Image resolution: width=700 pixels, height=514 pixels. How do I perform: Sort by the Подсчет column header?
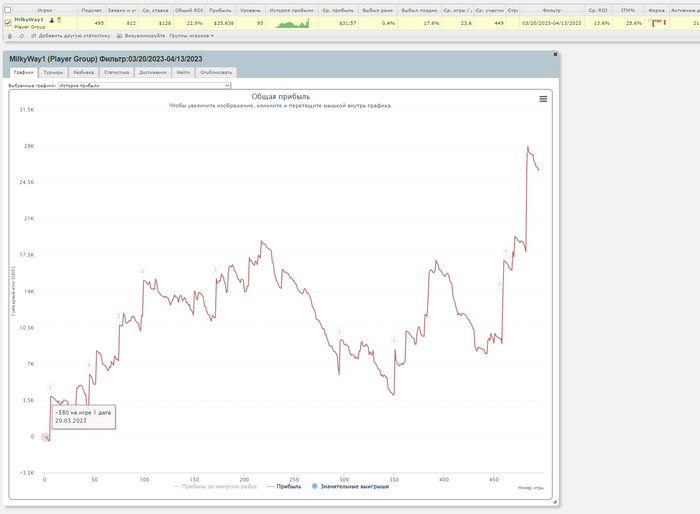(x=92, y=10)
